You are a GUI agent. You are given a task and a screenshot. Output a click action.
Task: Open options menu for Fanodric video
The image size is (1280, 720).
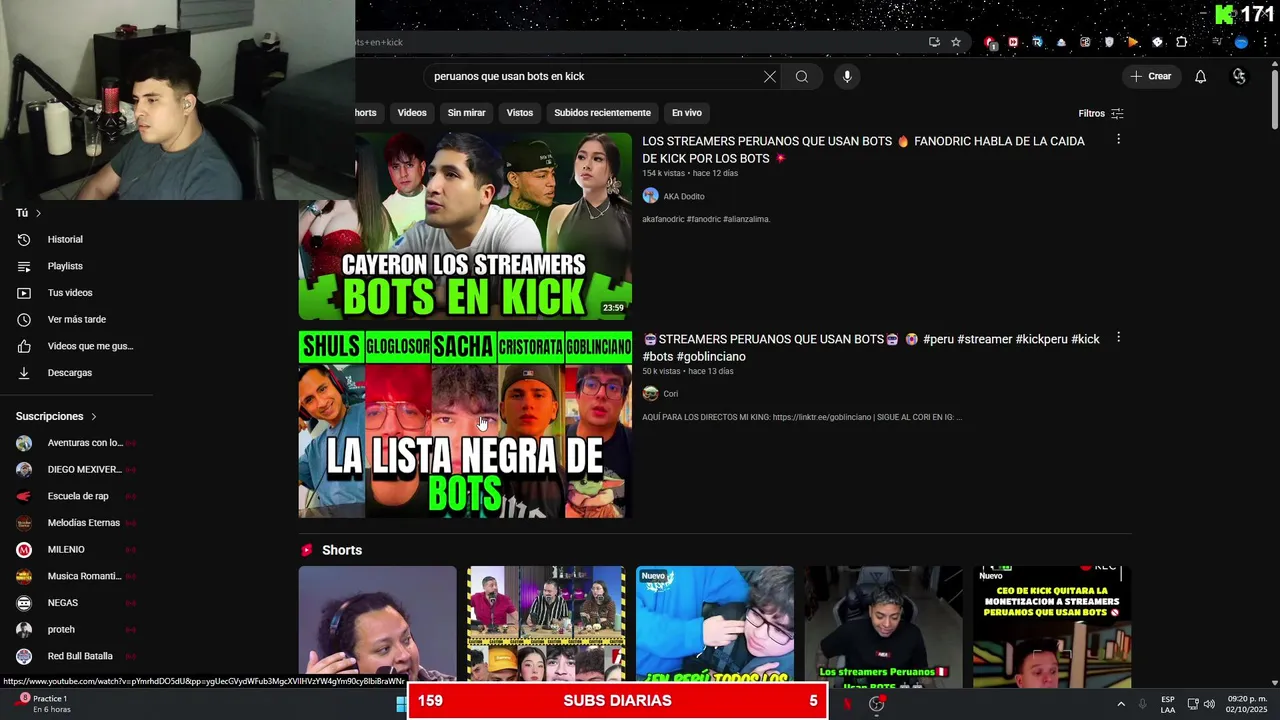tap(1118, 140)
